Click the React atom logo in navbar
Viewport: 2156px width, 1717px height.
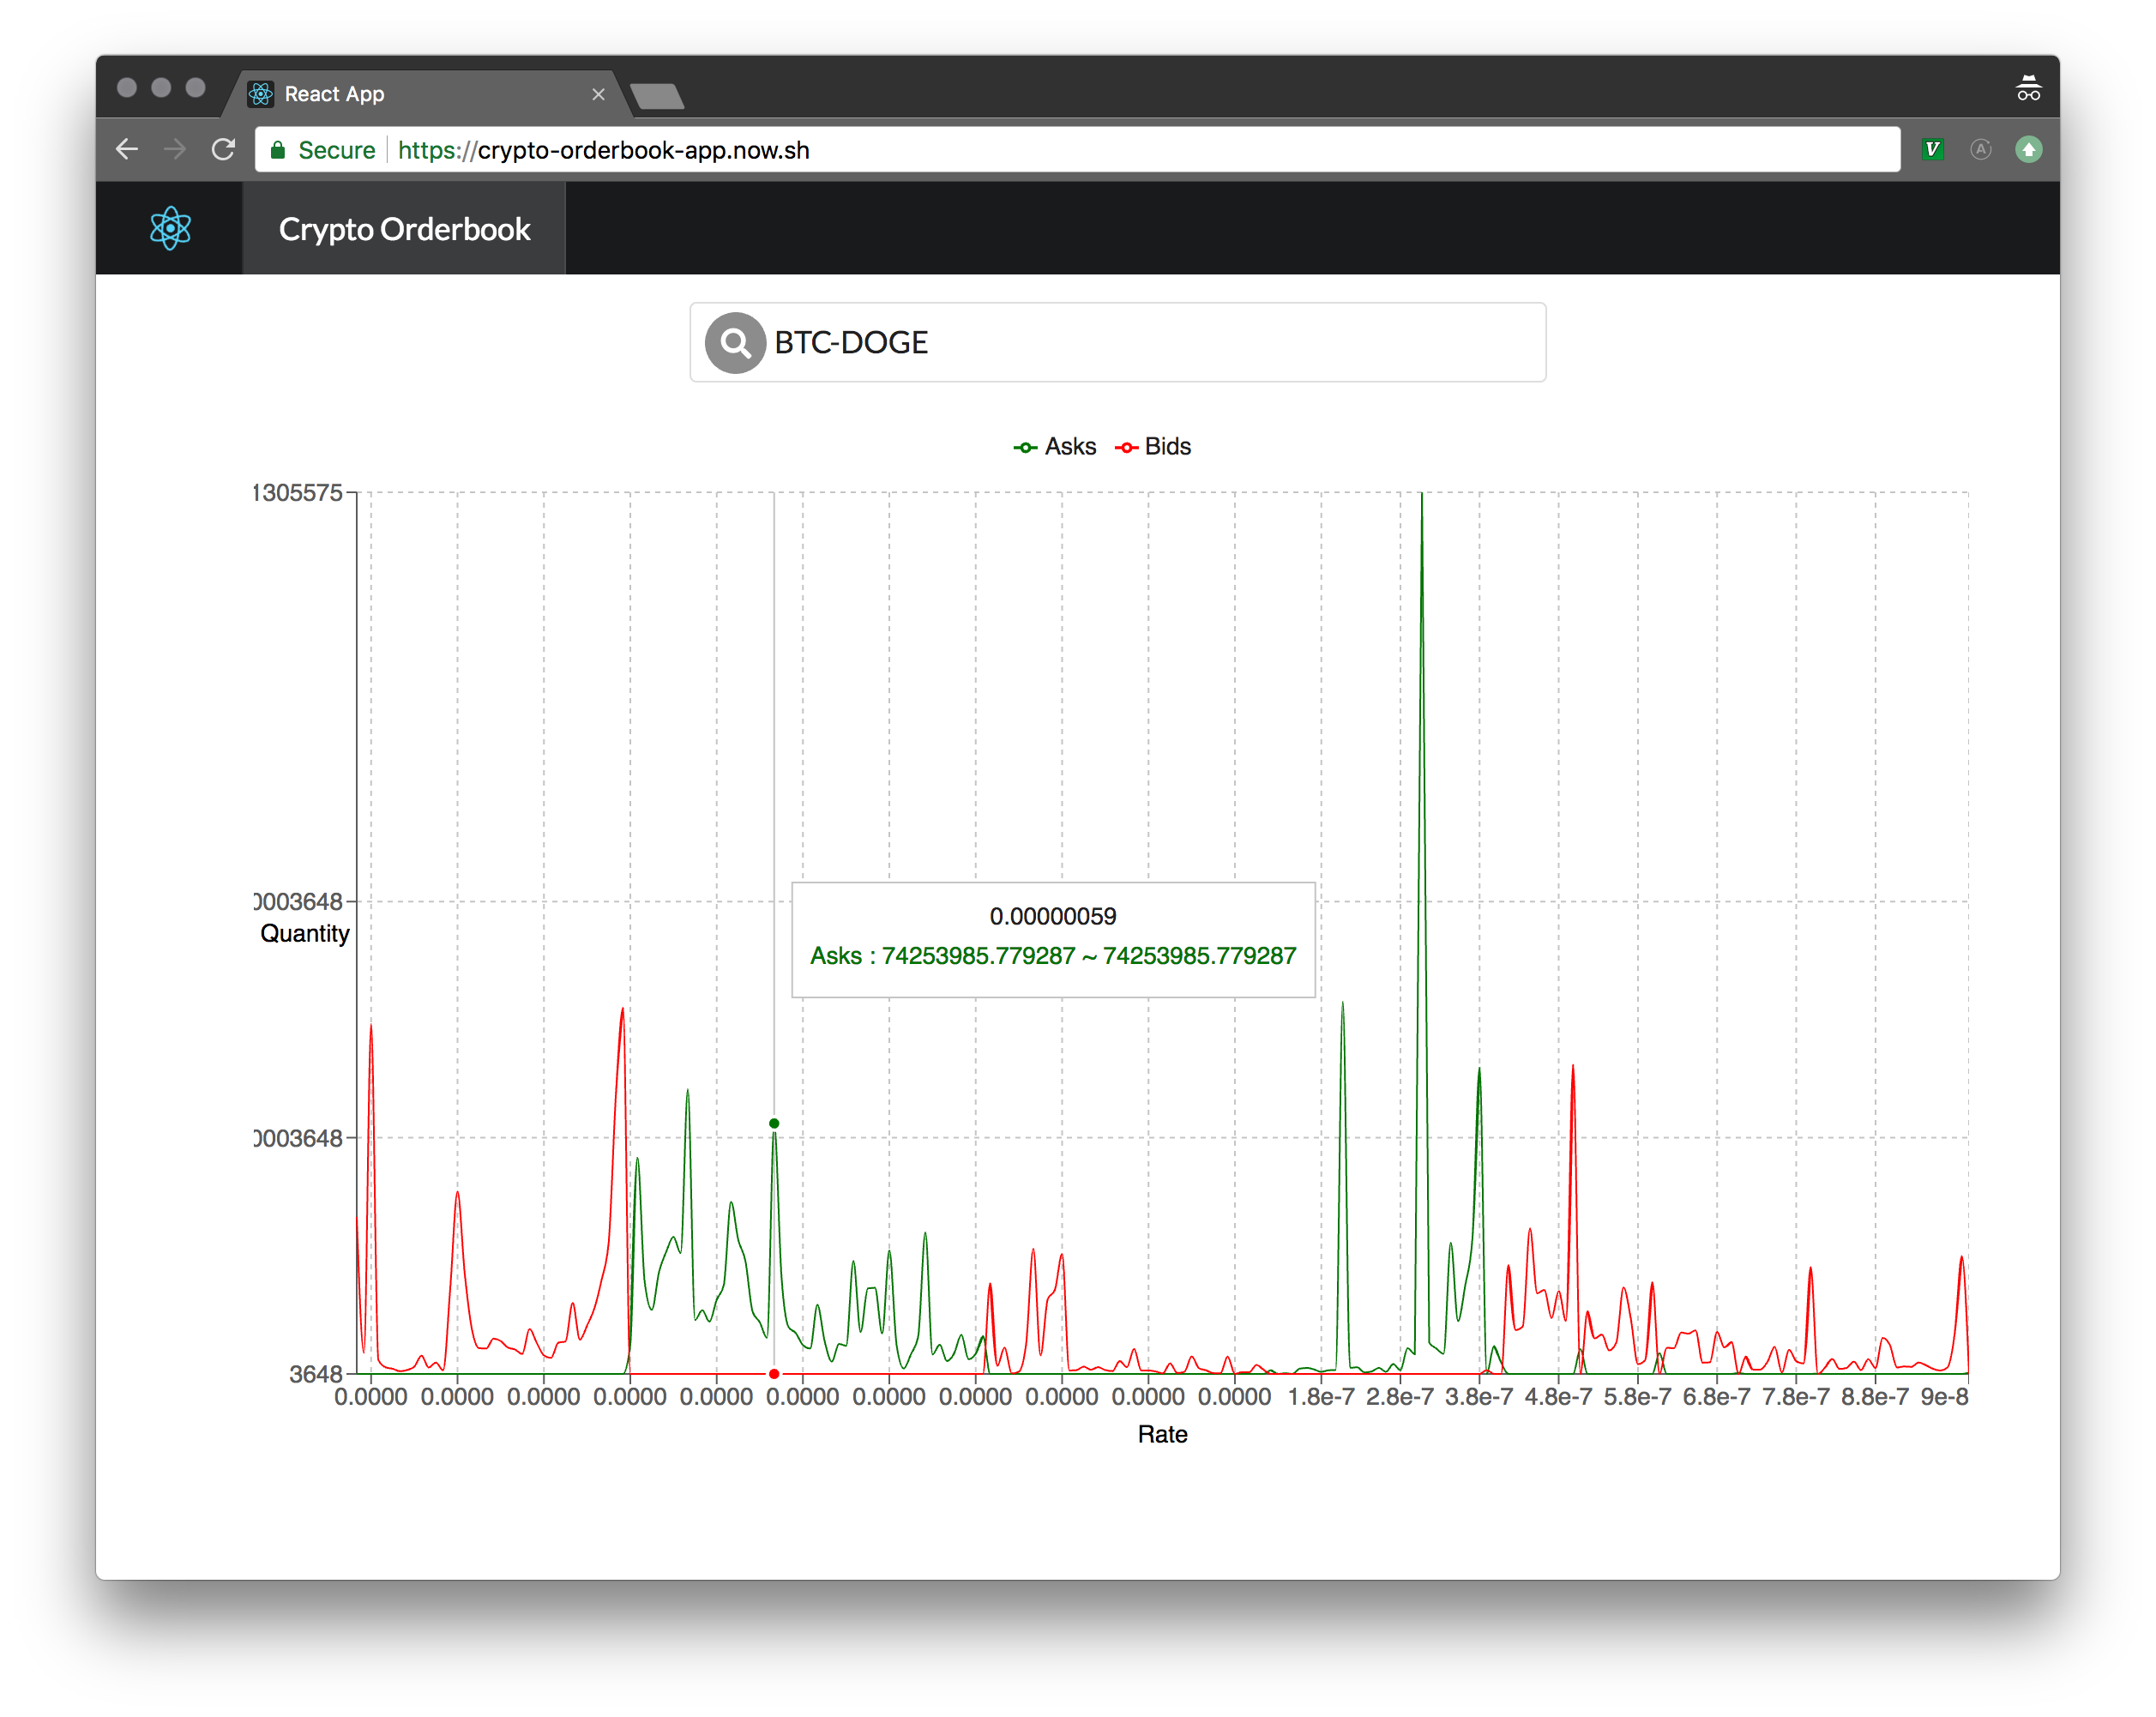(170, 228)
